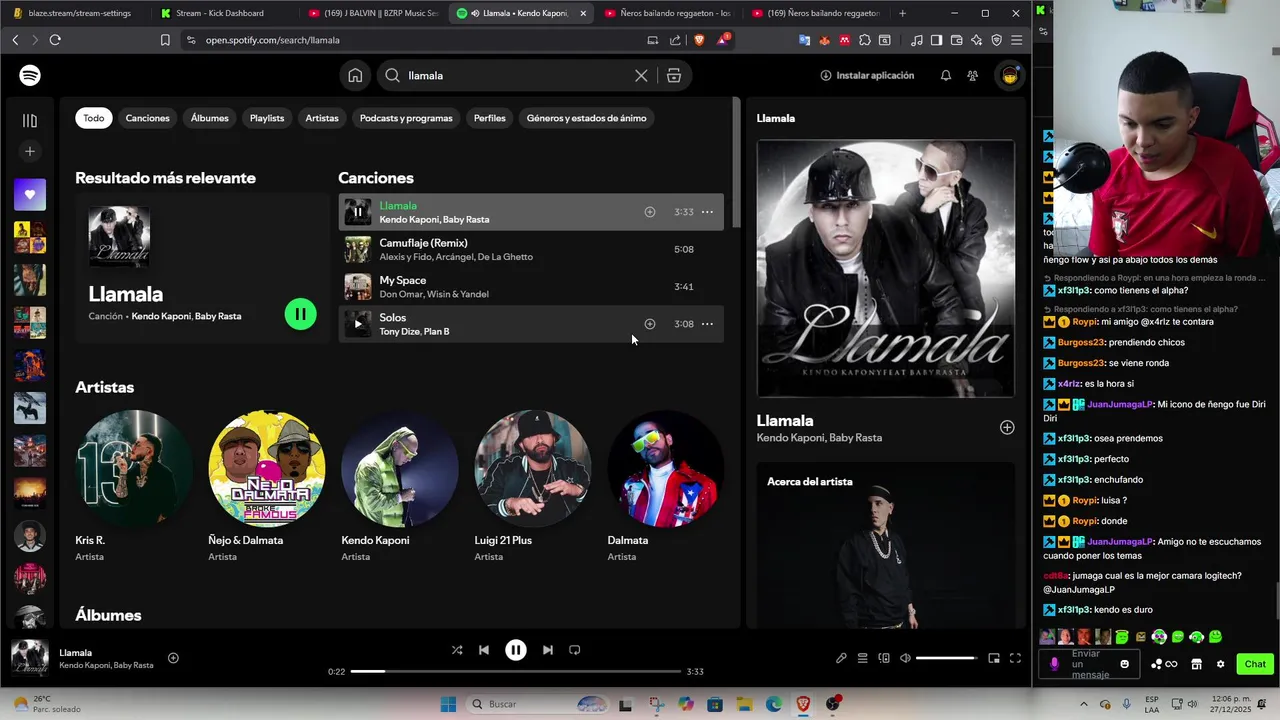
Task: Mute Spotify with speaker icon
Action: click(x=905, y=658)
